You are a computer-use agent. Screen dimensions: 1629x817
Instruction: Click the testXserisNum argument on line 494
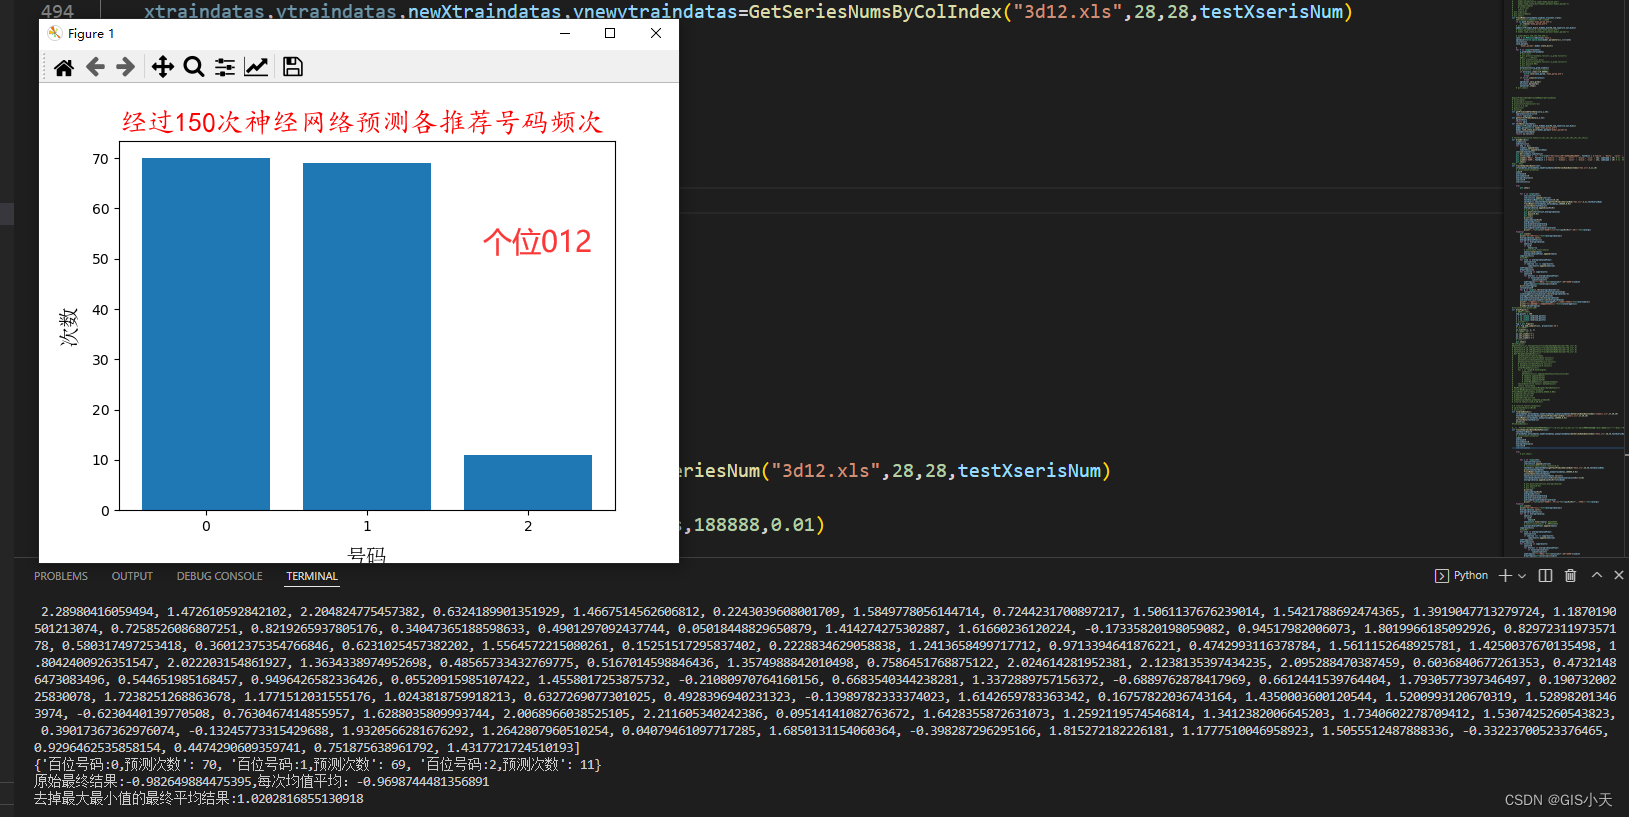click(1271, 12)
